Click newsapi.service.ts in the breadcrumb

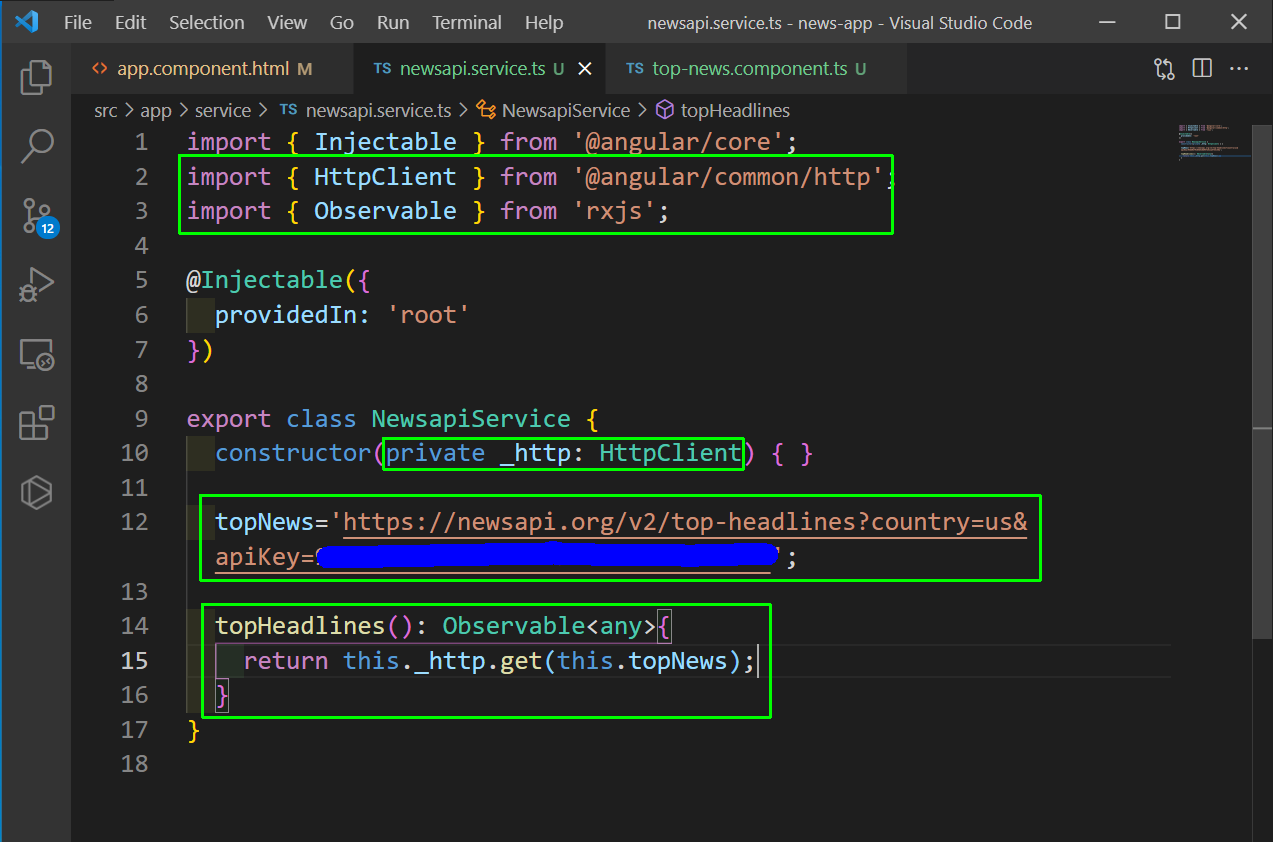pyautogui.click(x=378, y=111)
